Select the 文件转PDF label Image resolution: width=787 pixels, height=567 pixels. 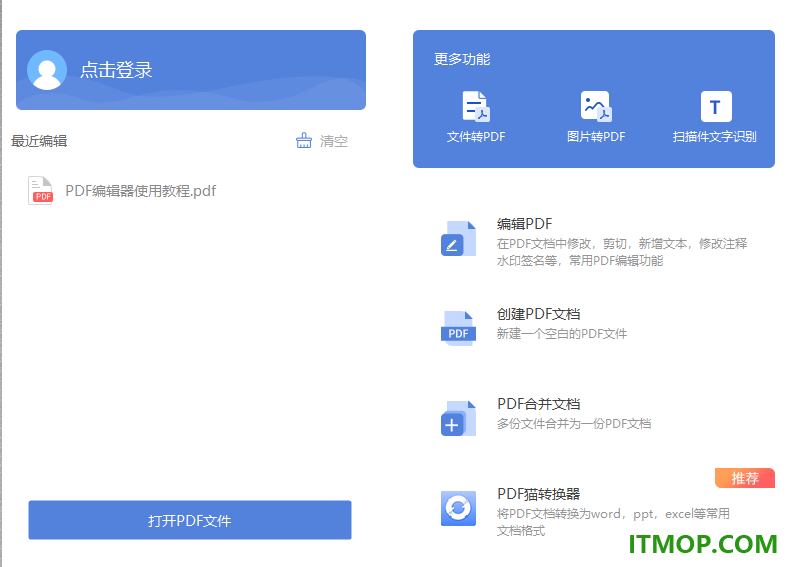(476, 136)
